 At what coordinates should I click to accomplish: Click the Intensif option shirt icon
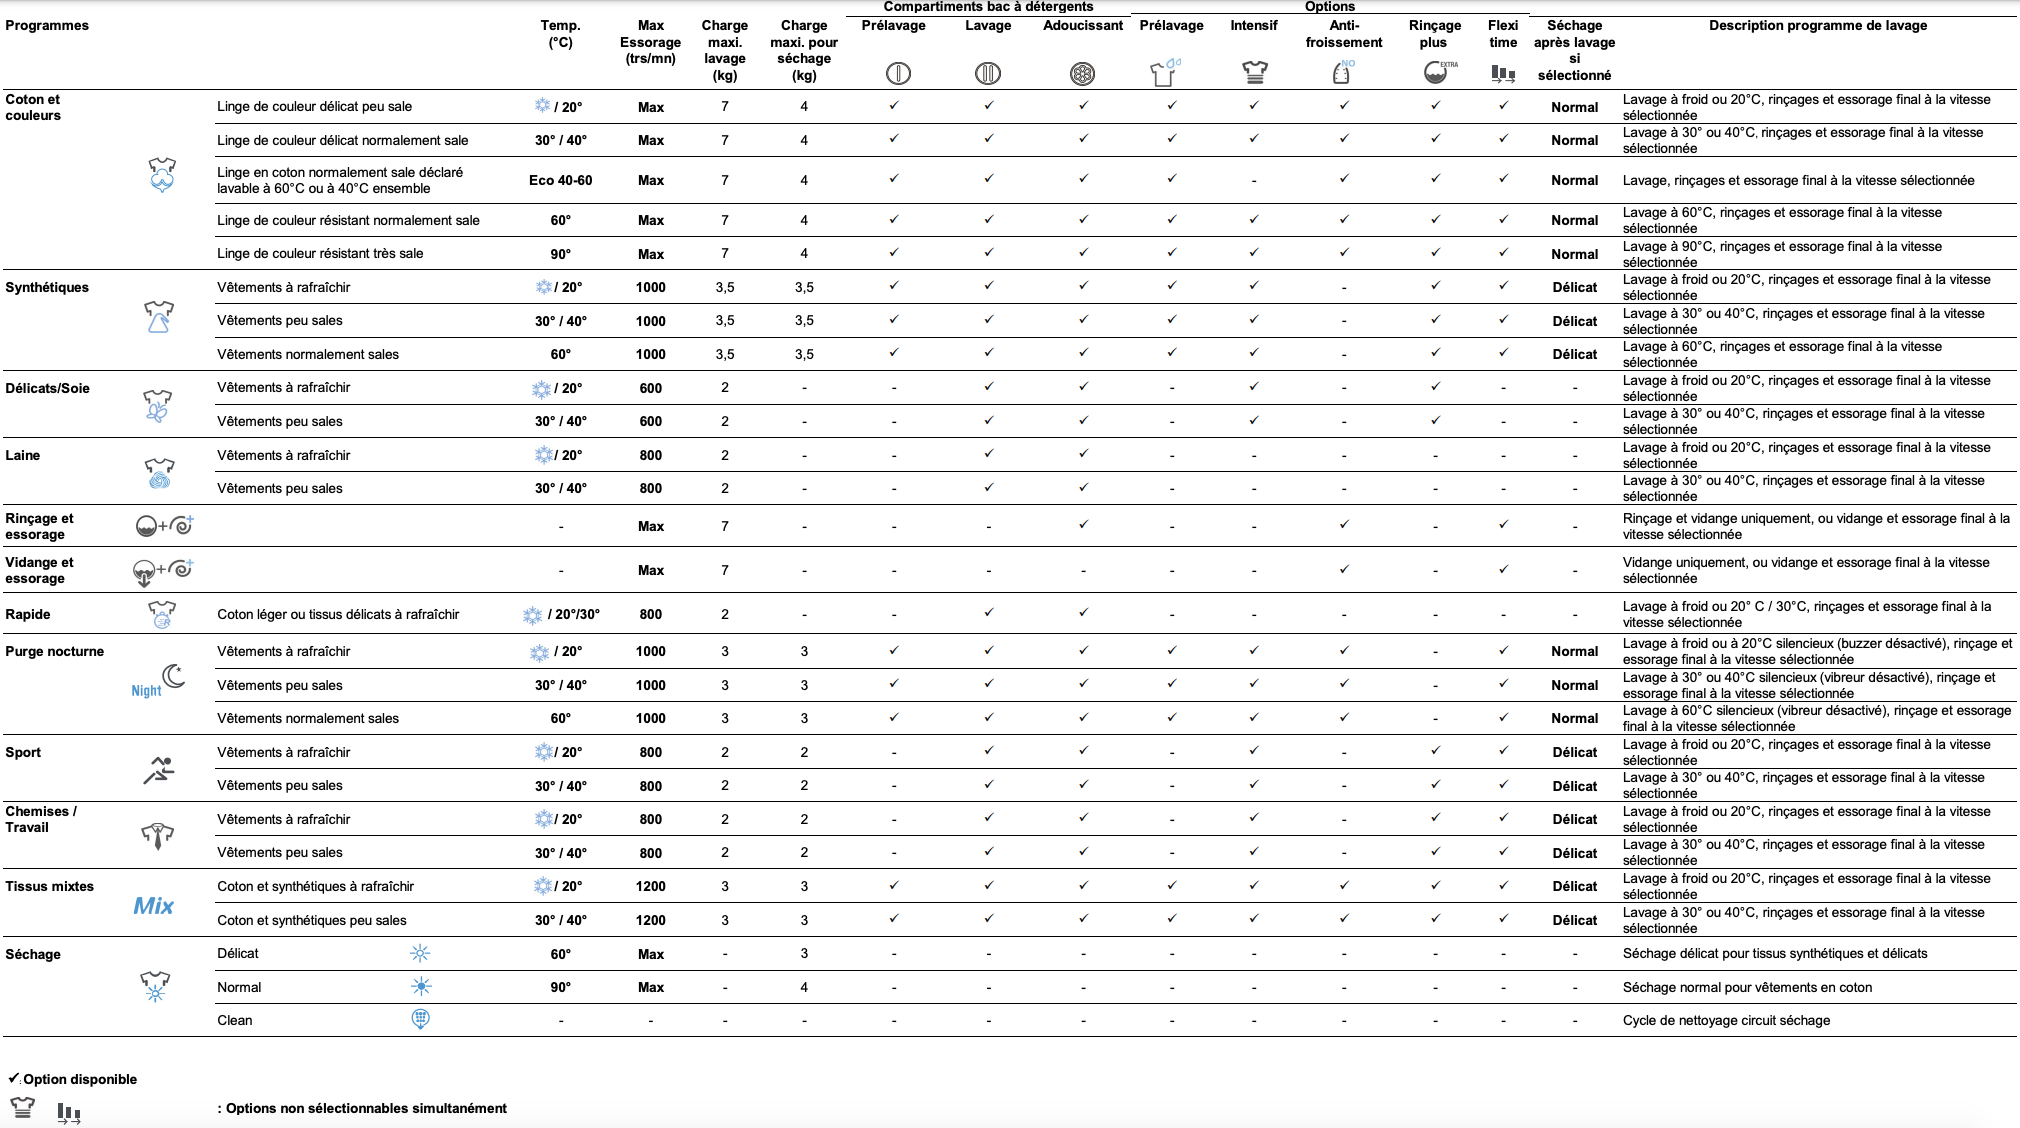pyautogui.click(x=1254, y=72)
